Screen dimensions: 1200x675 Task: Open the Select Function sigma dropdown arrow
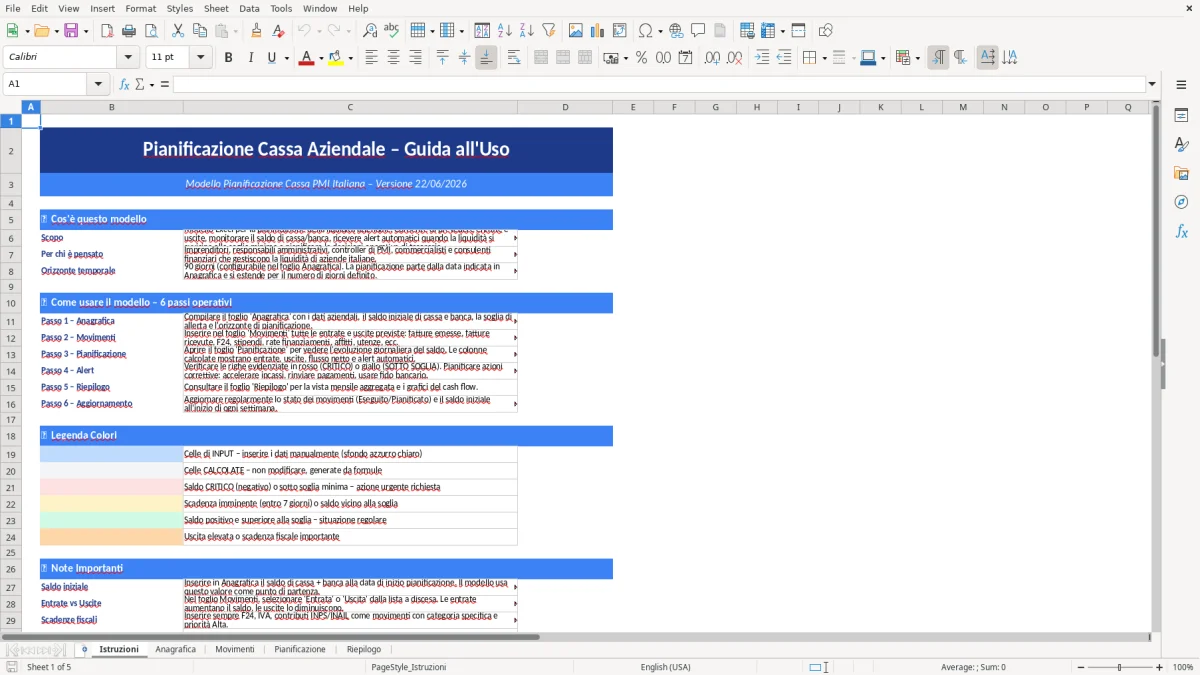tap(152, 84)
